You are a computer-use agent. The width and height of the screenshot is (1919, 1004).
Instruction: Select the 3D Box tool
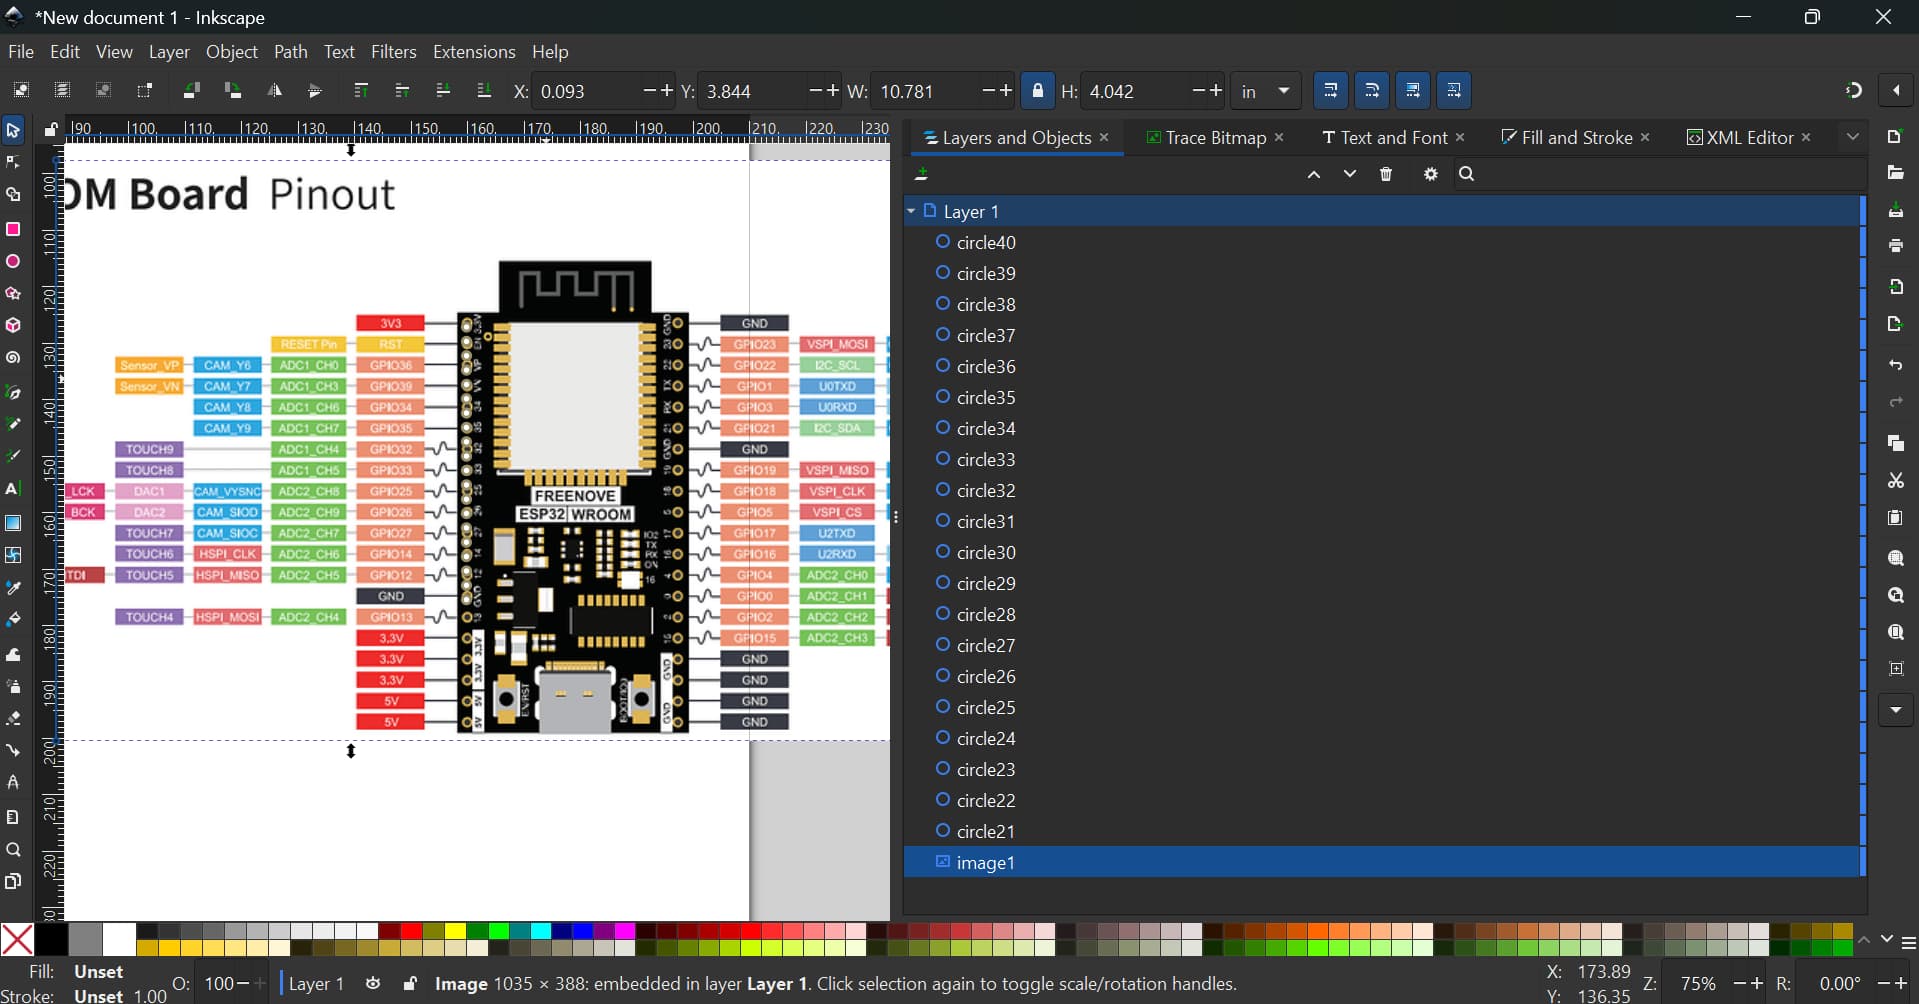pyautogui.click(x=13, y=326)
